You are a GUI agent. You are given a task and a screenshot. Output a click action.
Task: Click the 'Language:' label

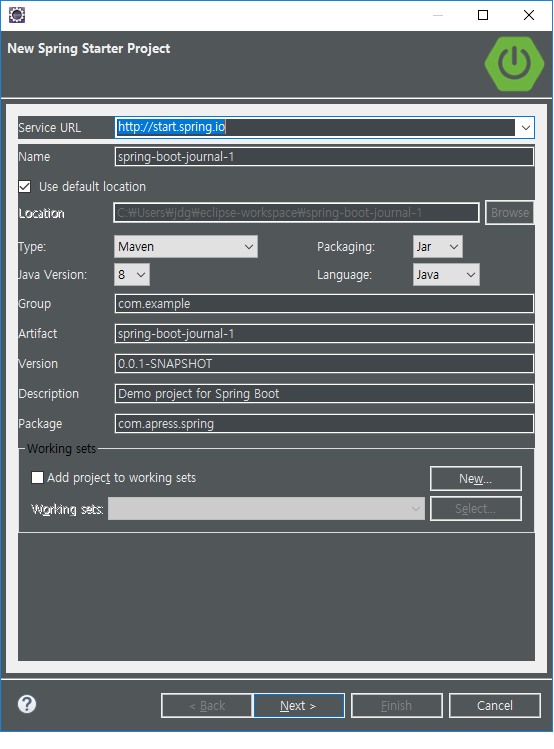tap(344, 275)
